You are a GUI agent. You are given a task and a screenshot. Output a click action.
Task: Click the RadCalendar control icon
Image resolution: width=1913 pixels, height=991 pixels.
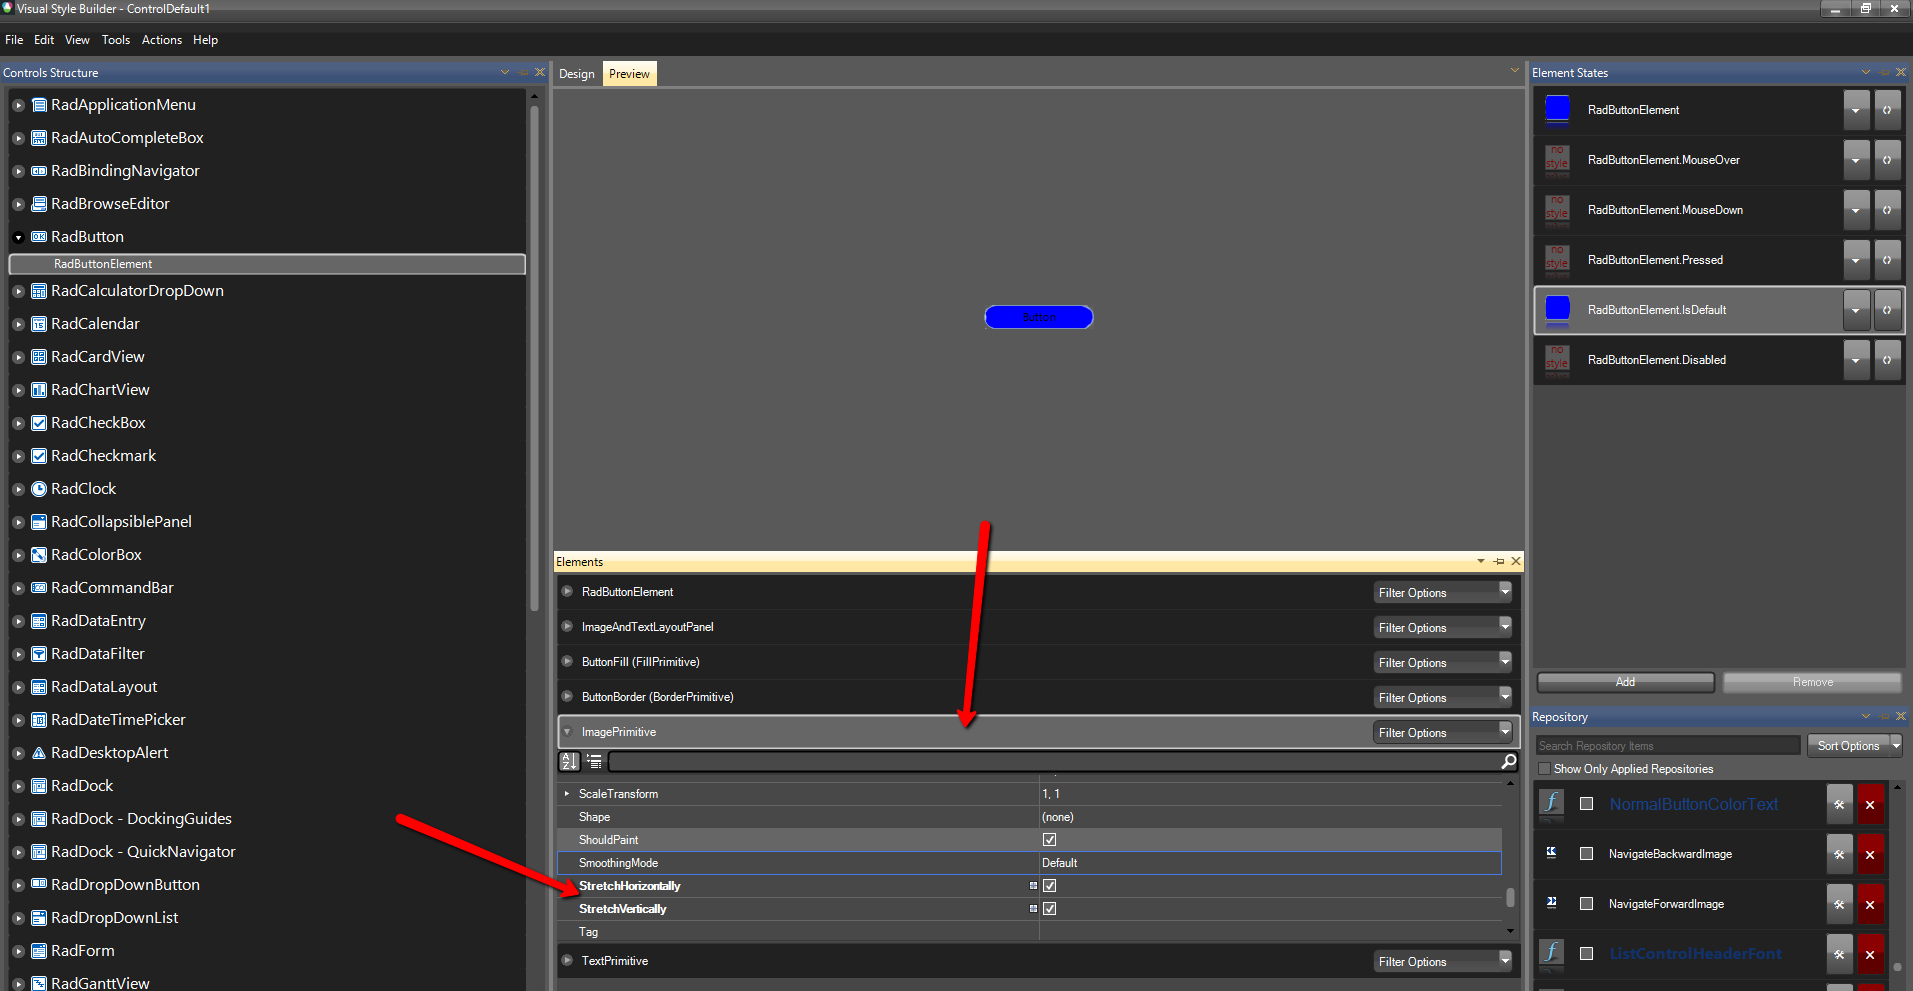39,324
